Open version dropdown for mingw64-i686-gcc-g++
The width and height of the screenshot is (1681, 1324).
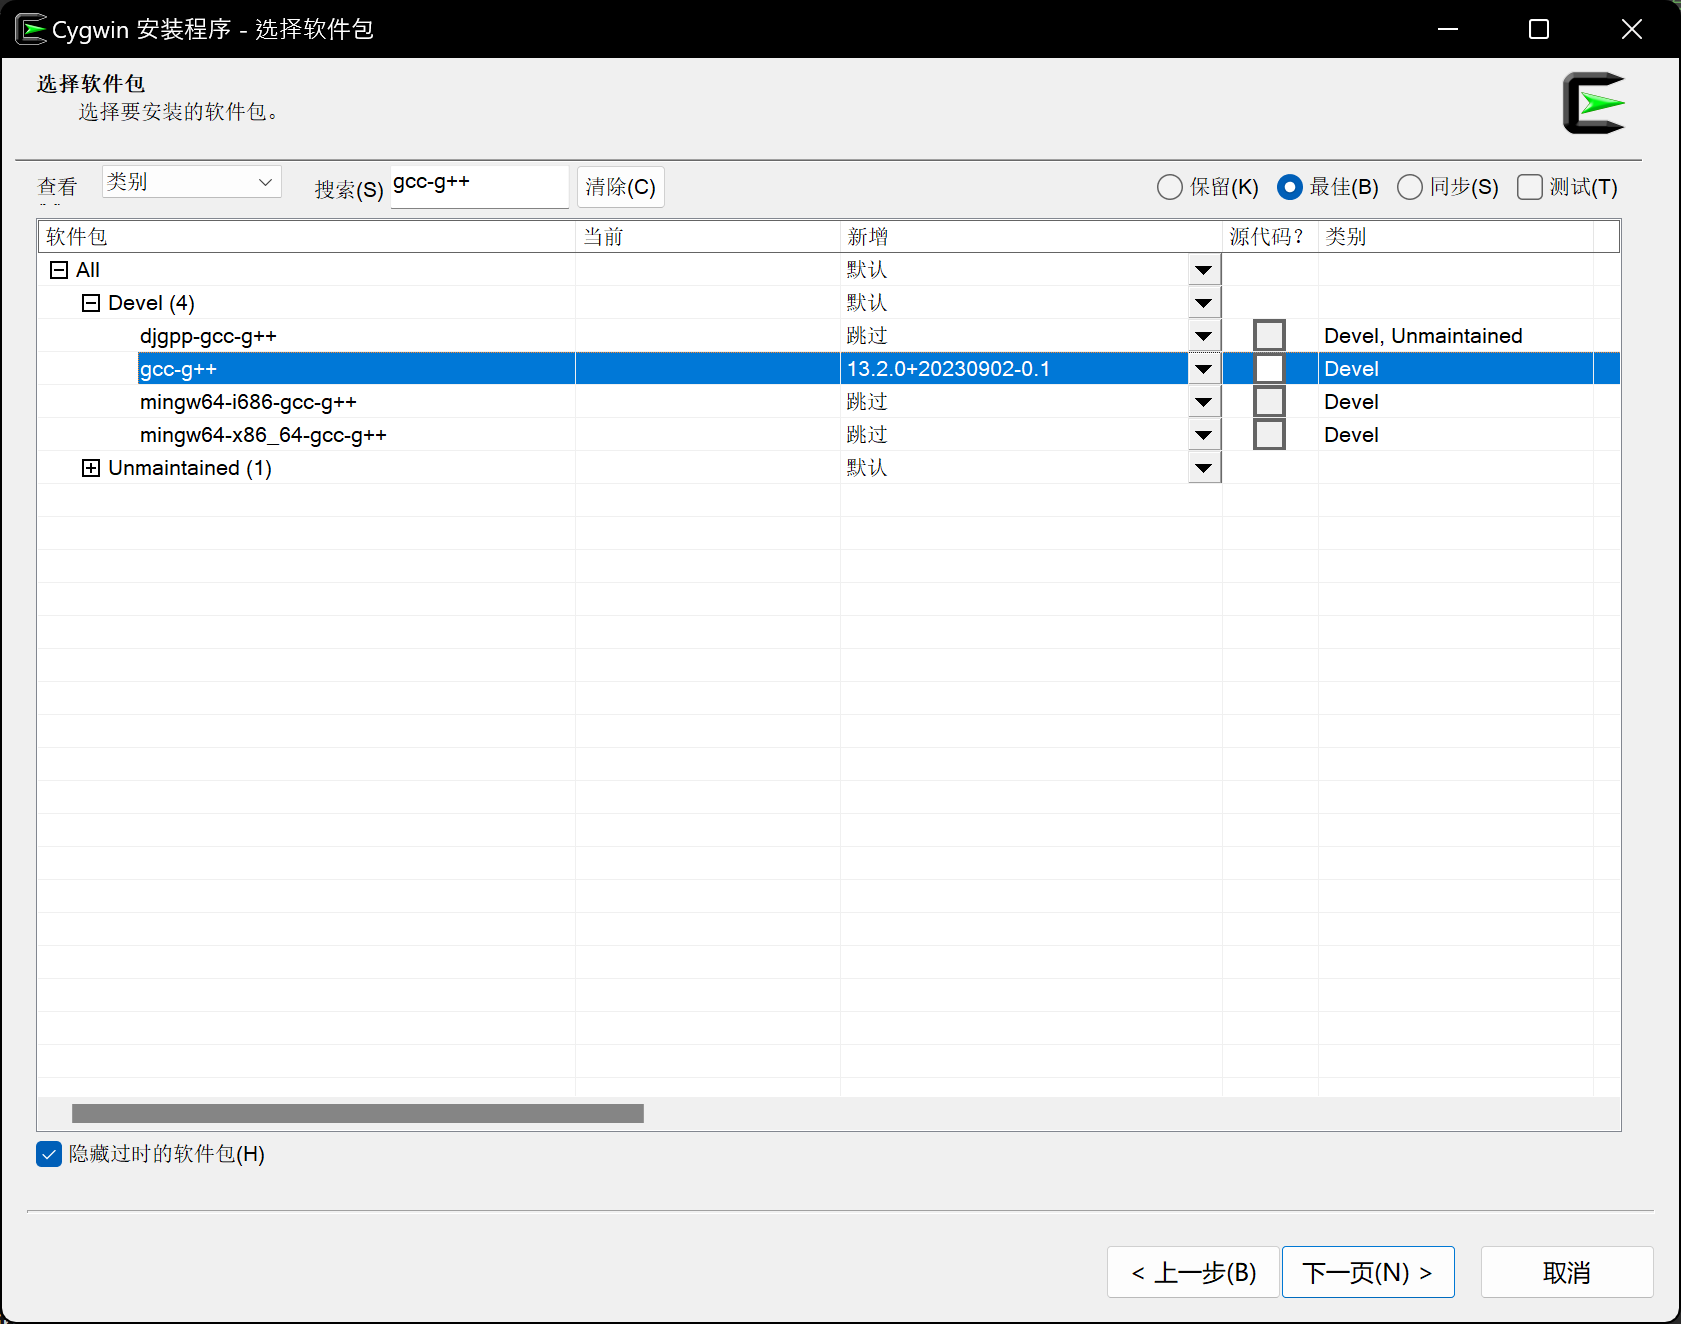tap(1204, 402)
